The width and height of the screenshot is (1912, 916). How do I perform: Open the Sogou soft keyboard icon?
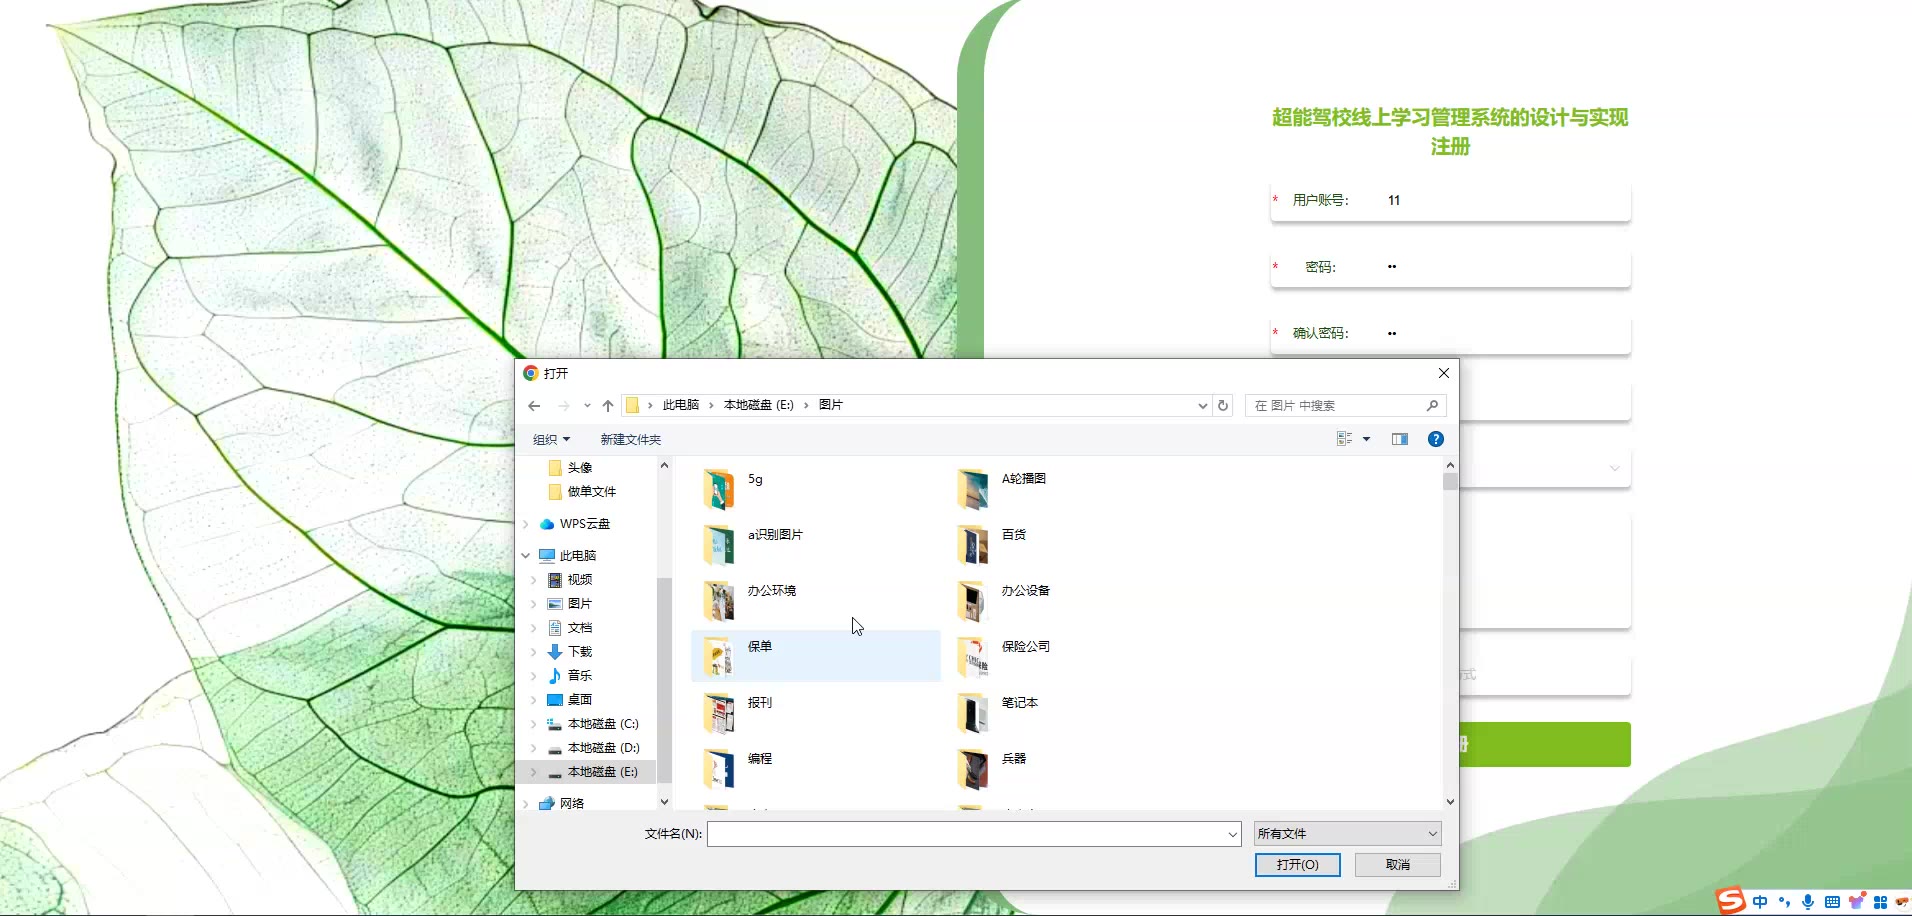[1832, 902]
